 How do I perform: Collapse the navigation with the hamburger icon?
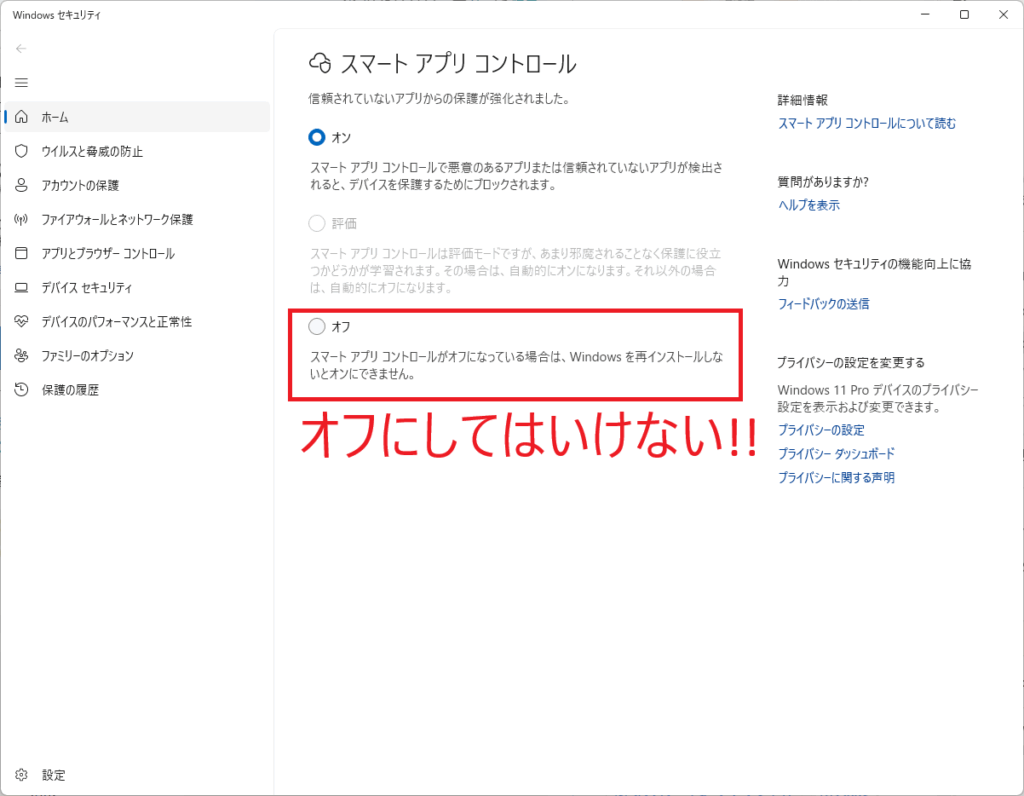(21, 82)
